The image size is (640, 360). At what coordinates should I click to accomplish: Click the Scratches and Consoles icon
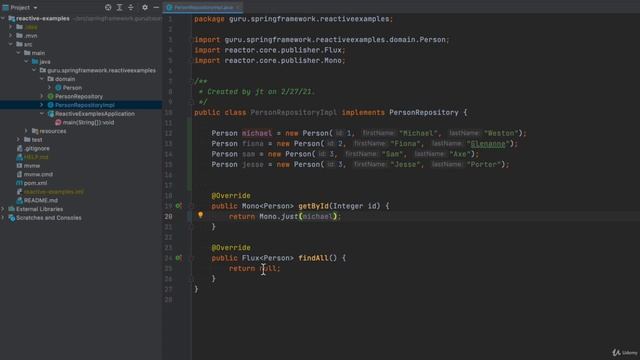pos(11,218)
